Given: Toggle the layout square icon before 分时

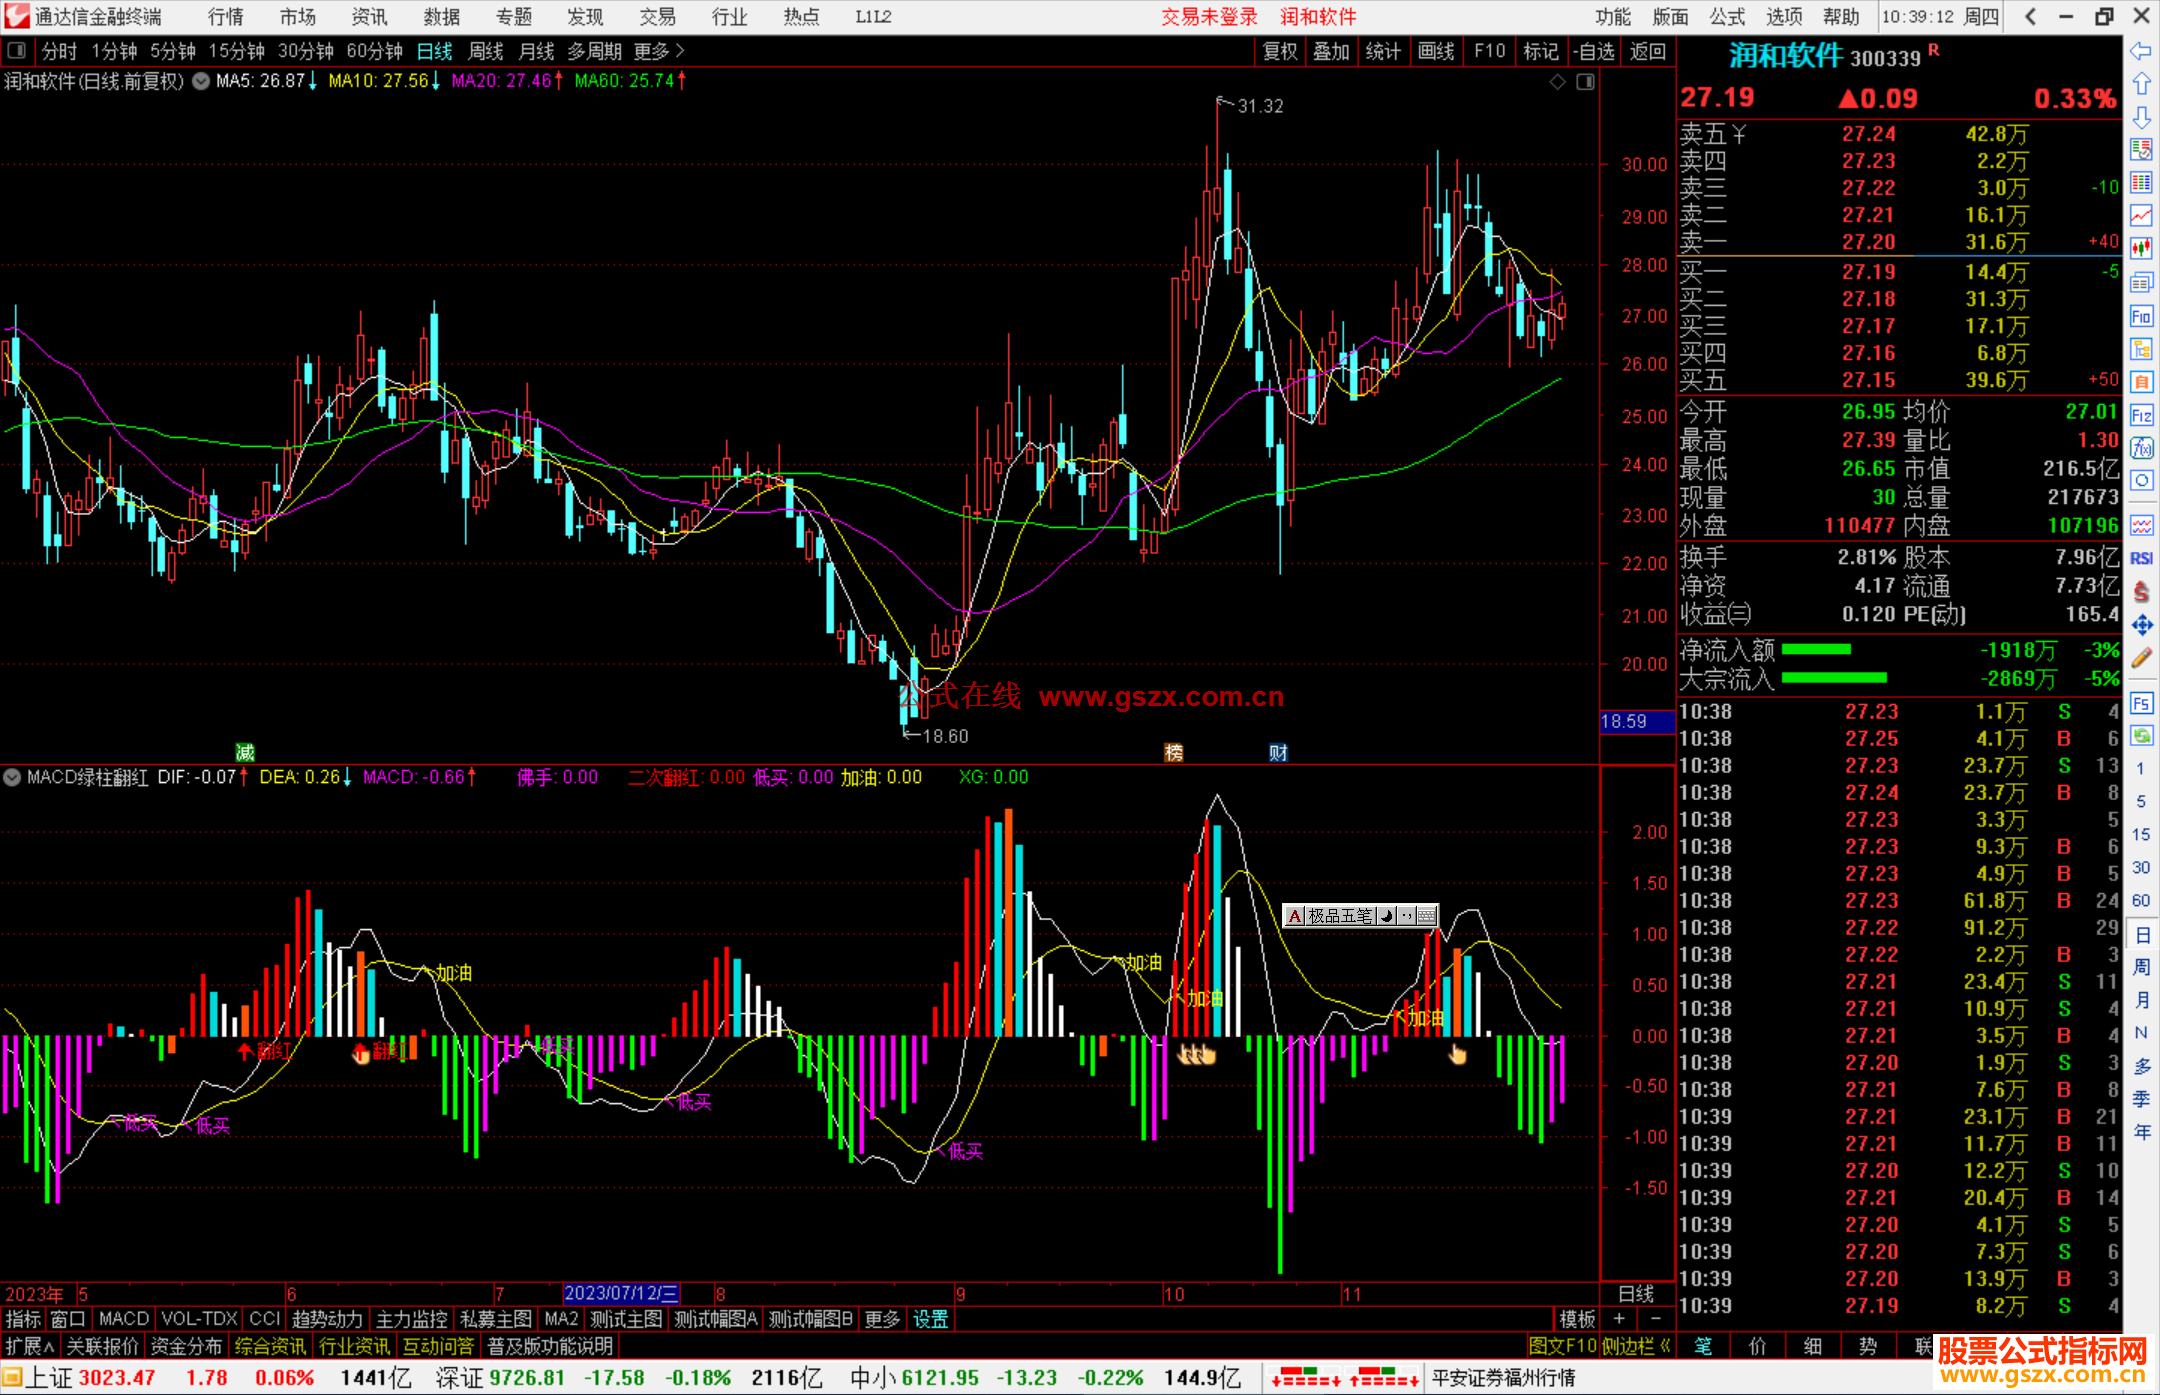Looking at the screenshot, I should pyautogui.click(x=17, y=50).
